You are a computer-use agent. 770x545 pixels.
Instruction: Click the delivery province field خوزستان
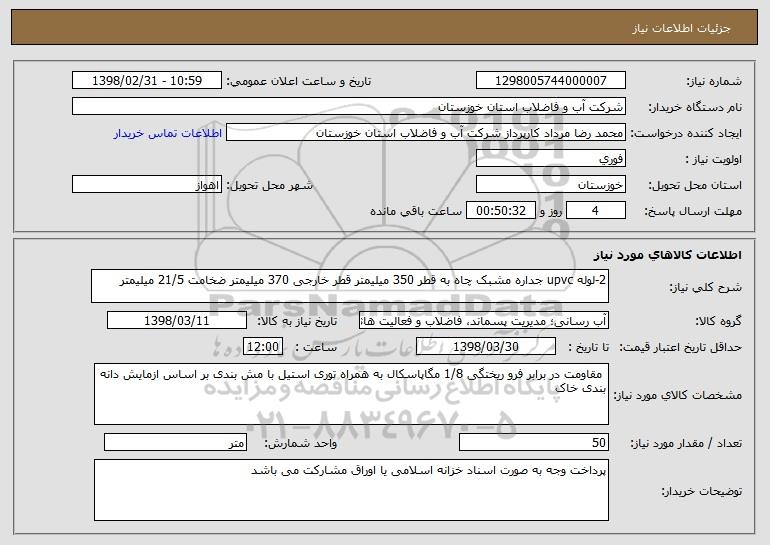550,185
